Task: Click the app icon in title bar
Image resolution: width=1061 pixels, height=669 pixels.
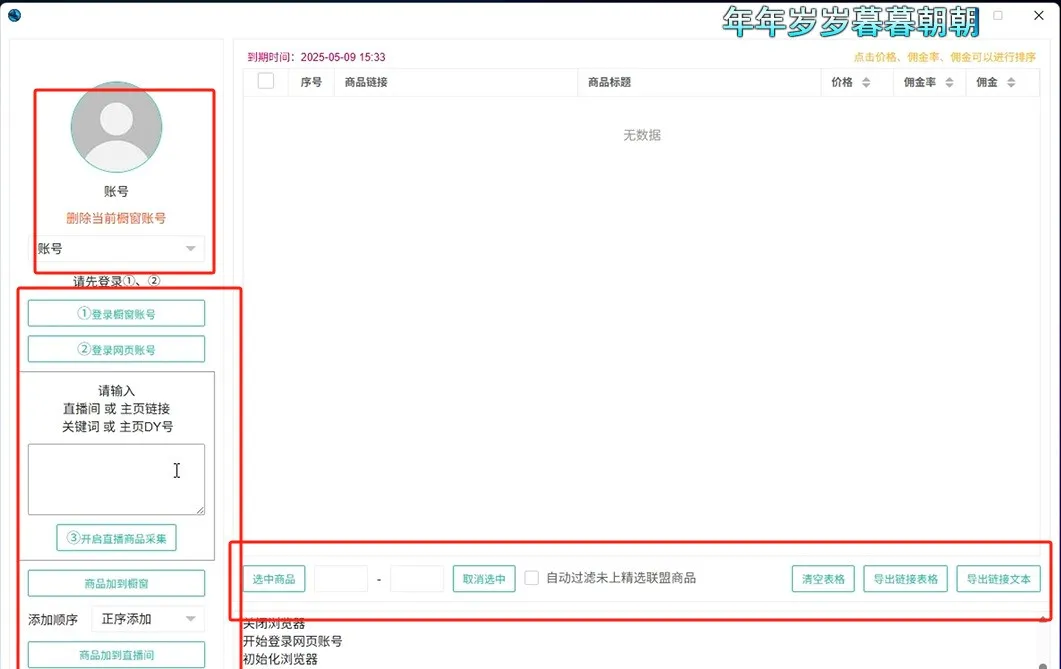Action: point(14,16)
